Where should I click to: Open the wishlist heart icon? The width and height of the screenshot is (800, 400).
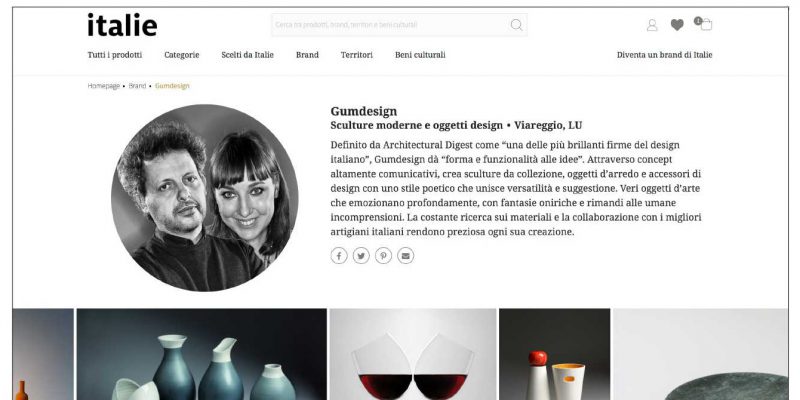click(x=677, y=24)
